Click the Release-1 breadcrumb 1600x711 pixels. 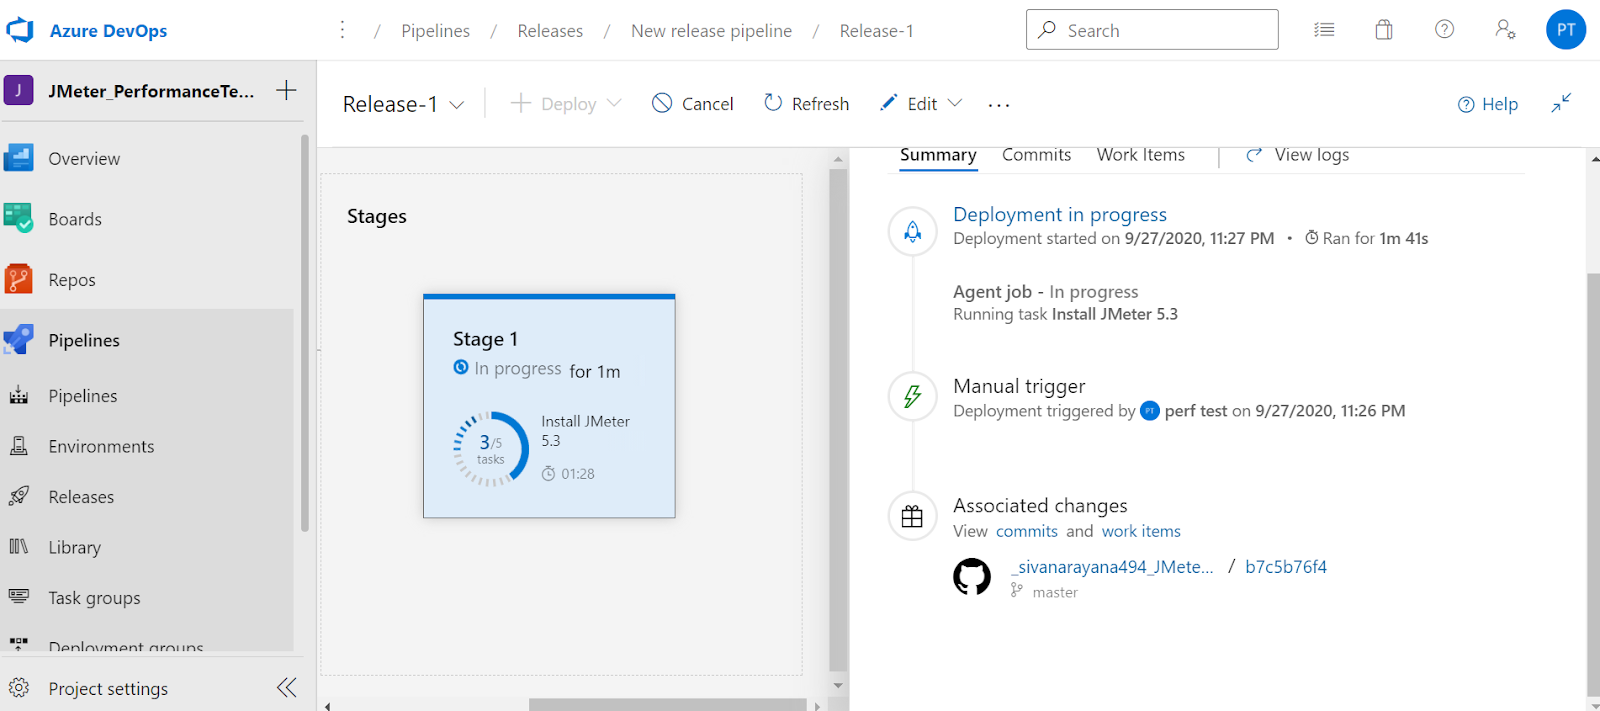coord(876,31)
